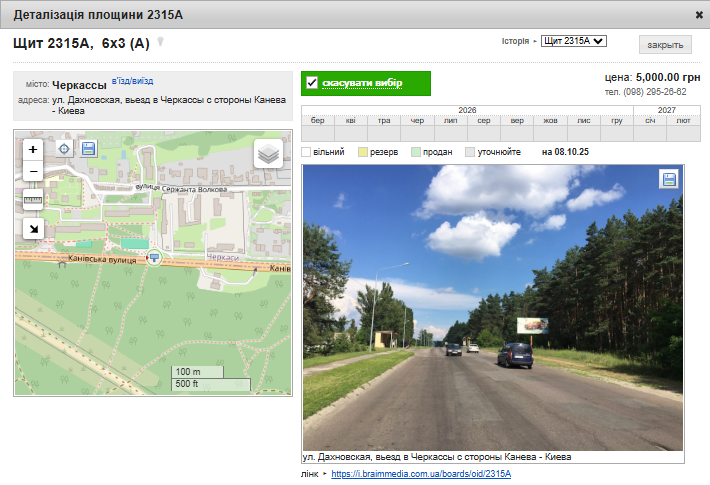710x485 pixels.
Task: Select the 'бер' month cell in calendar
Action: pyautogui.click(x=318, y=134)
